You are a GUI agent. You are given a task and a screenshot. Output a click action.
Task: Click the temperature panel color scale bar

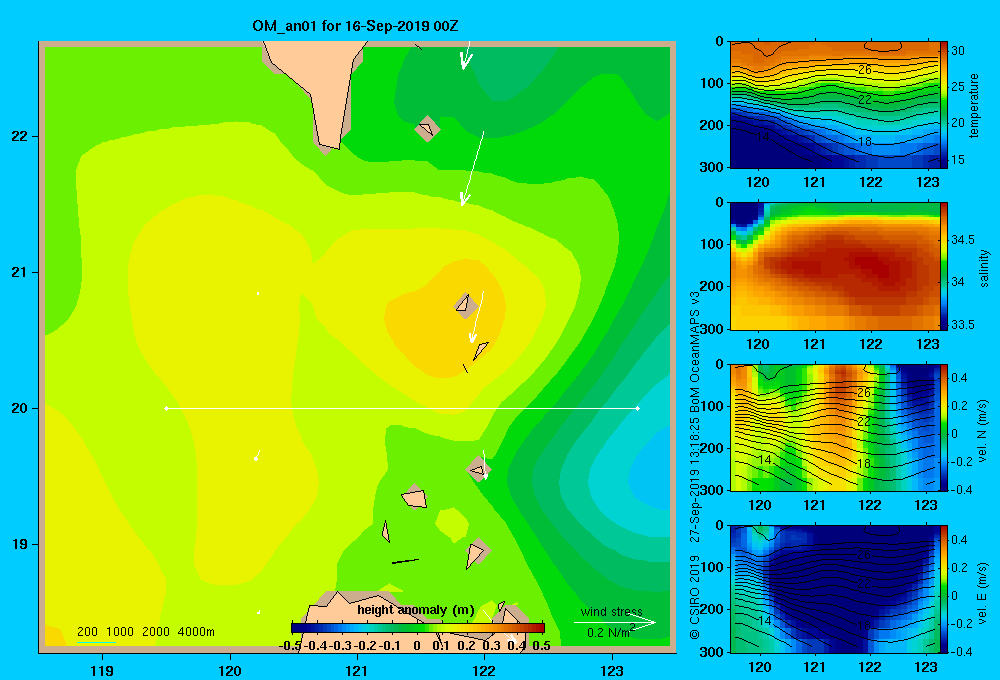click(x=944, y=105)
